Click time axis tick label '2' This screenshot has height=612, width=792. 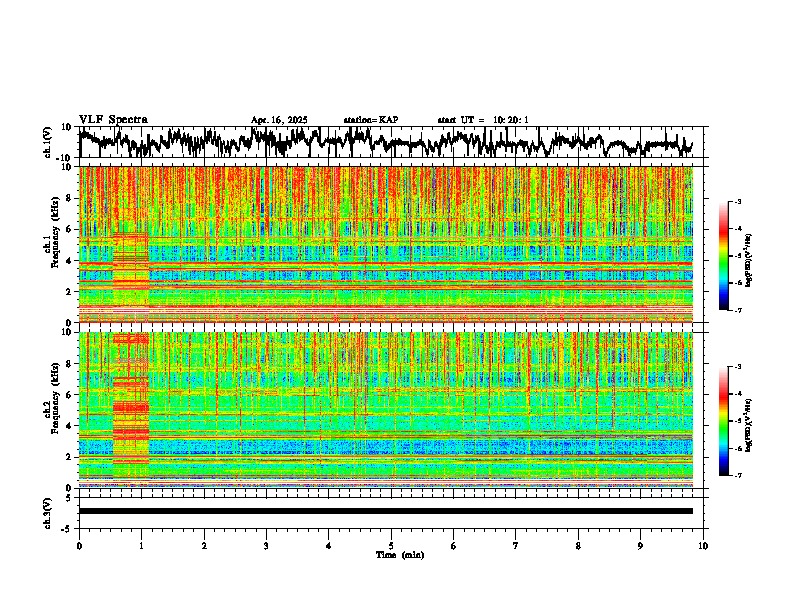click(x=204, y=546)
